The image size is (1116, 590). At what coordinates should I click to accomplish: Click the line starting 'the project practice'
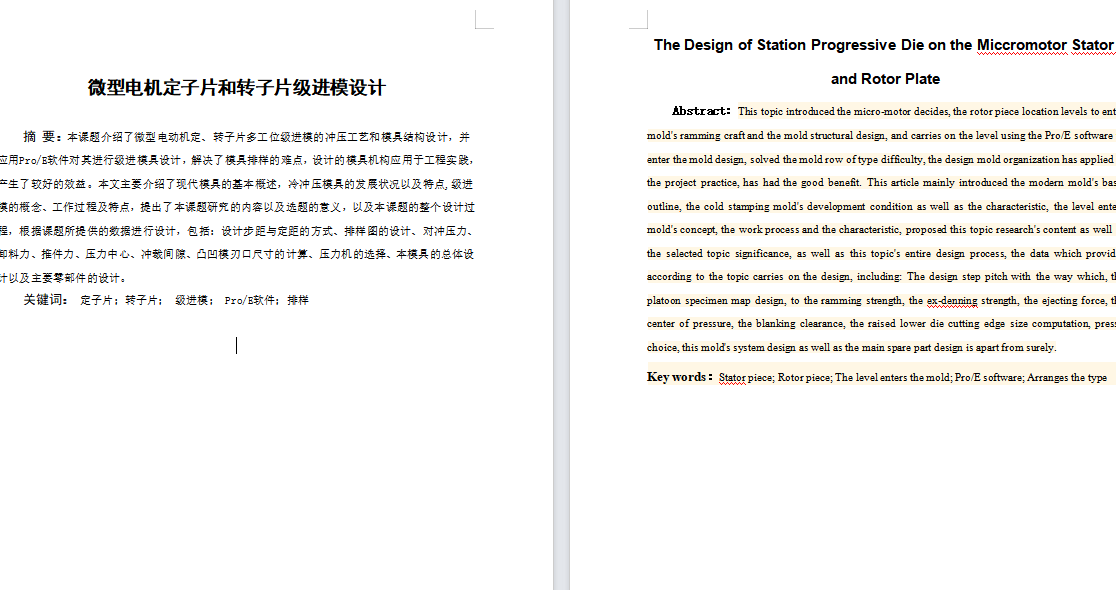pyautogui.click(x=881, y=183)
